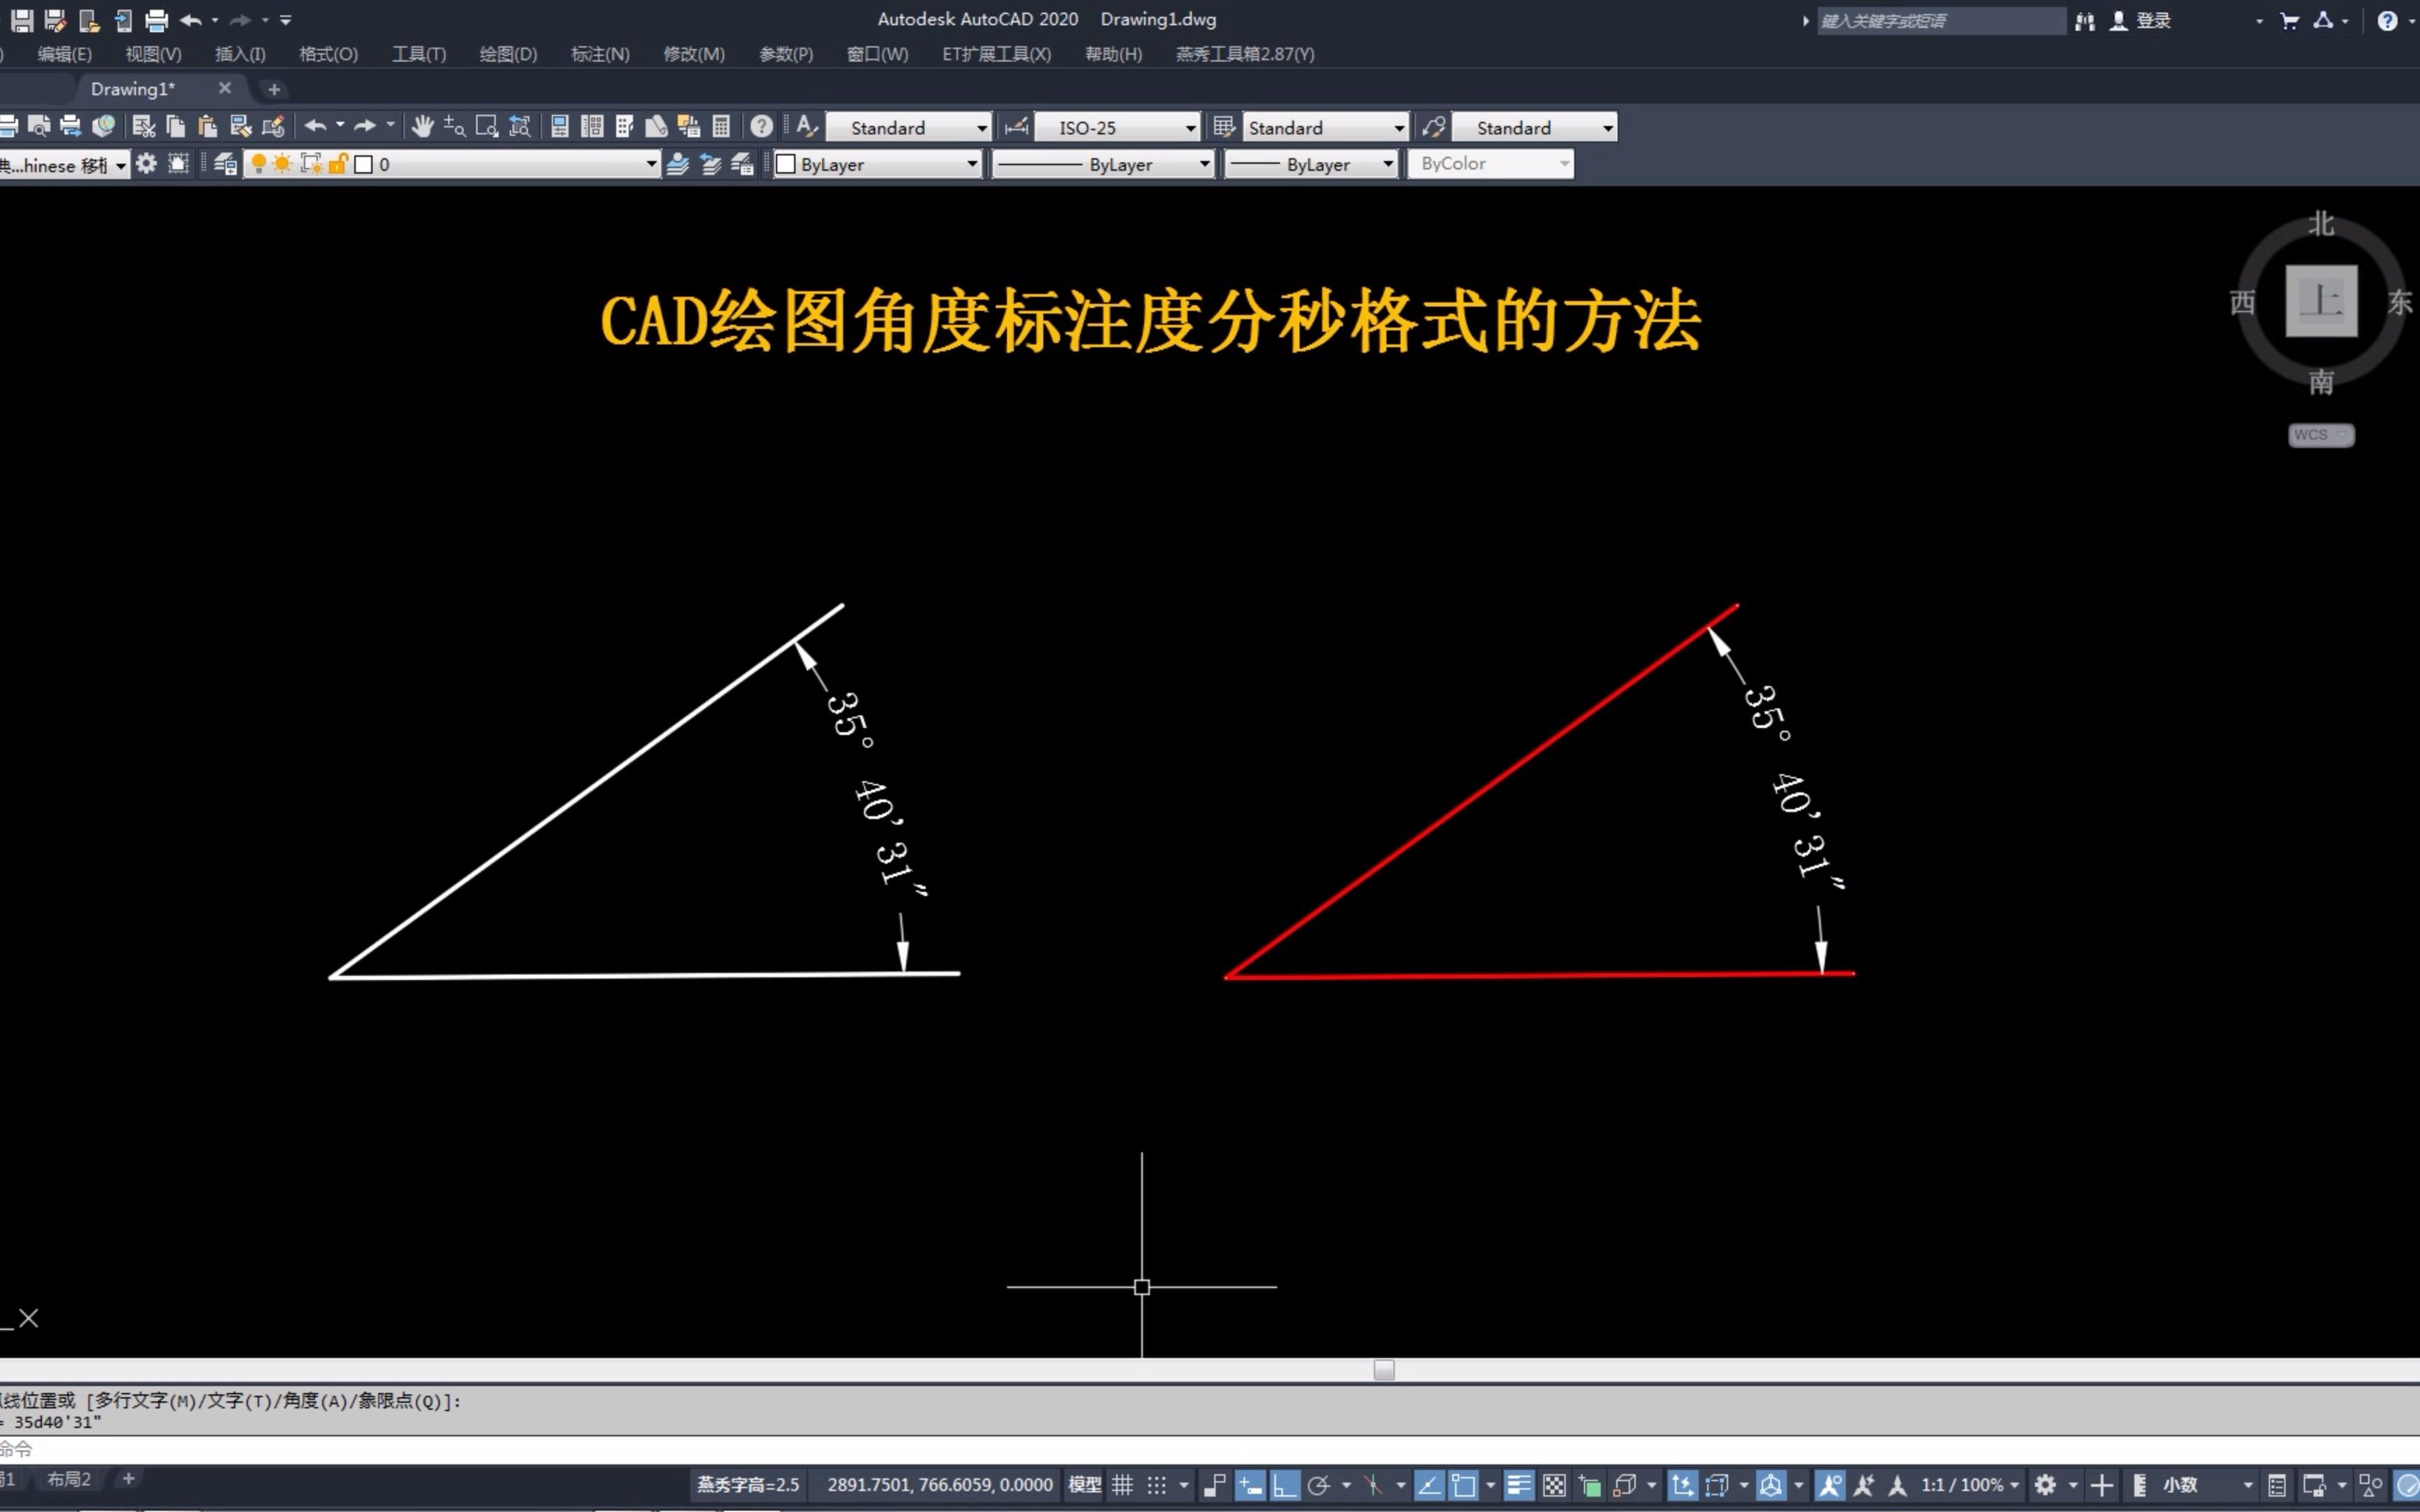Viewport: 2420px width, 1512px height.
Task: Open the Dimension Style manager icon
Action: pos(1016,126)
